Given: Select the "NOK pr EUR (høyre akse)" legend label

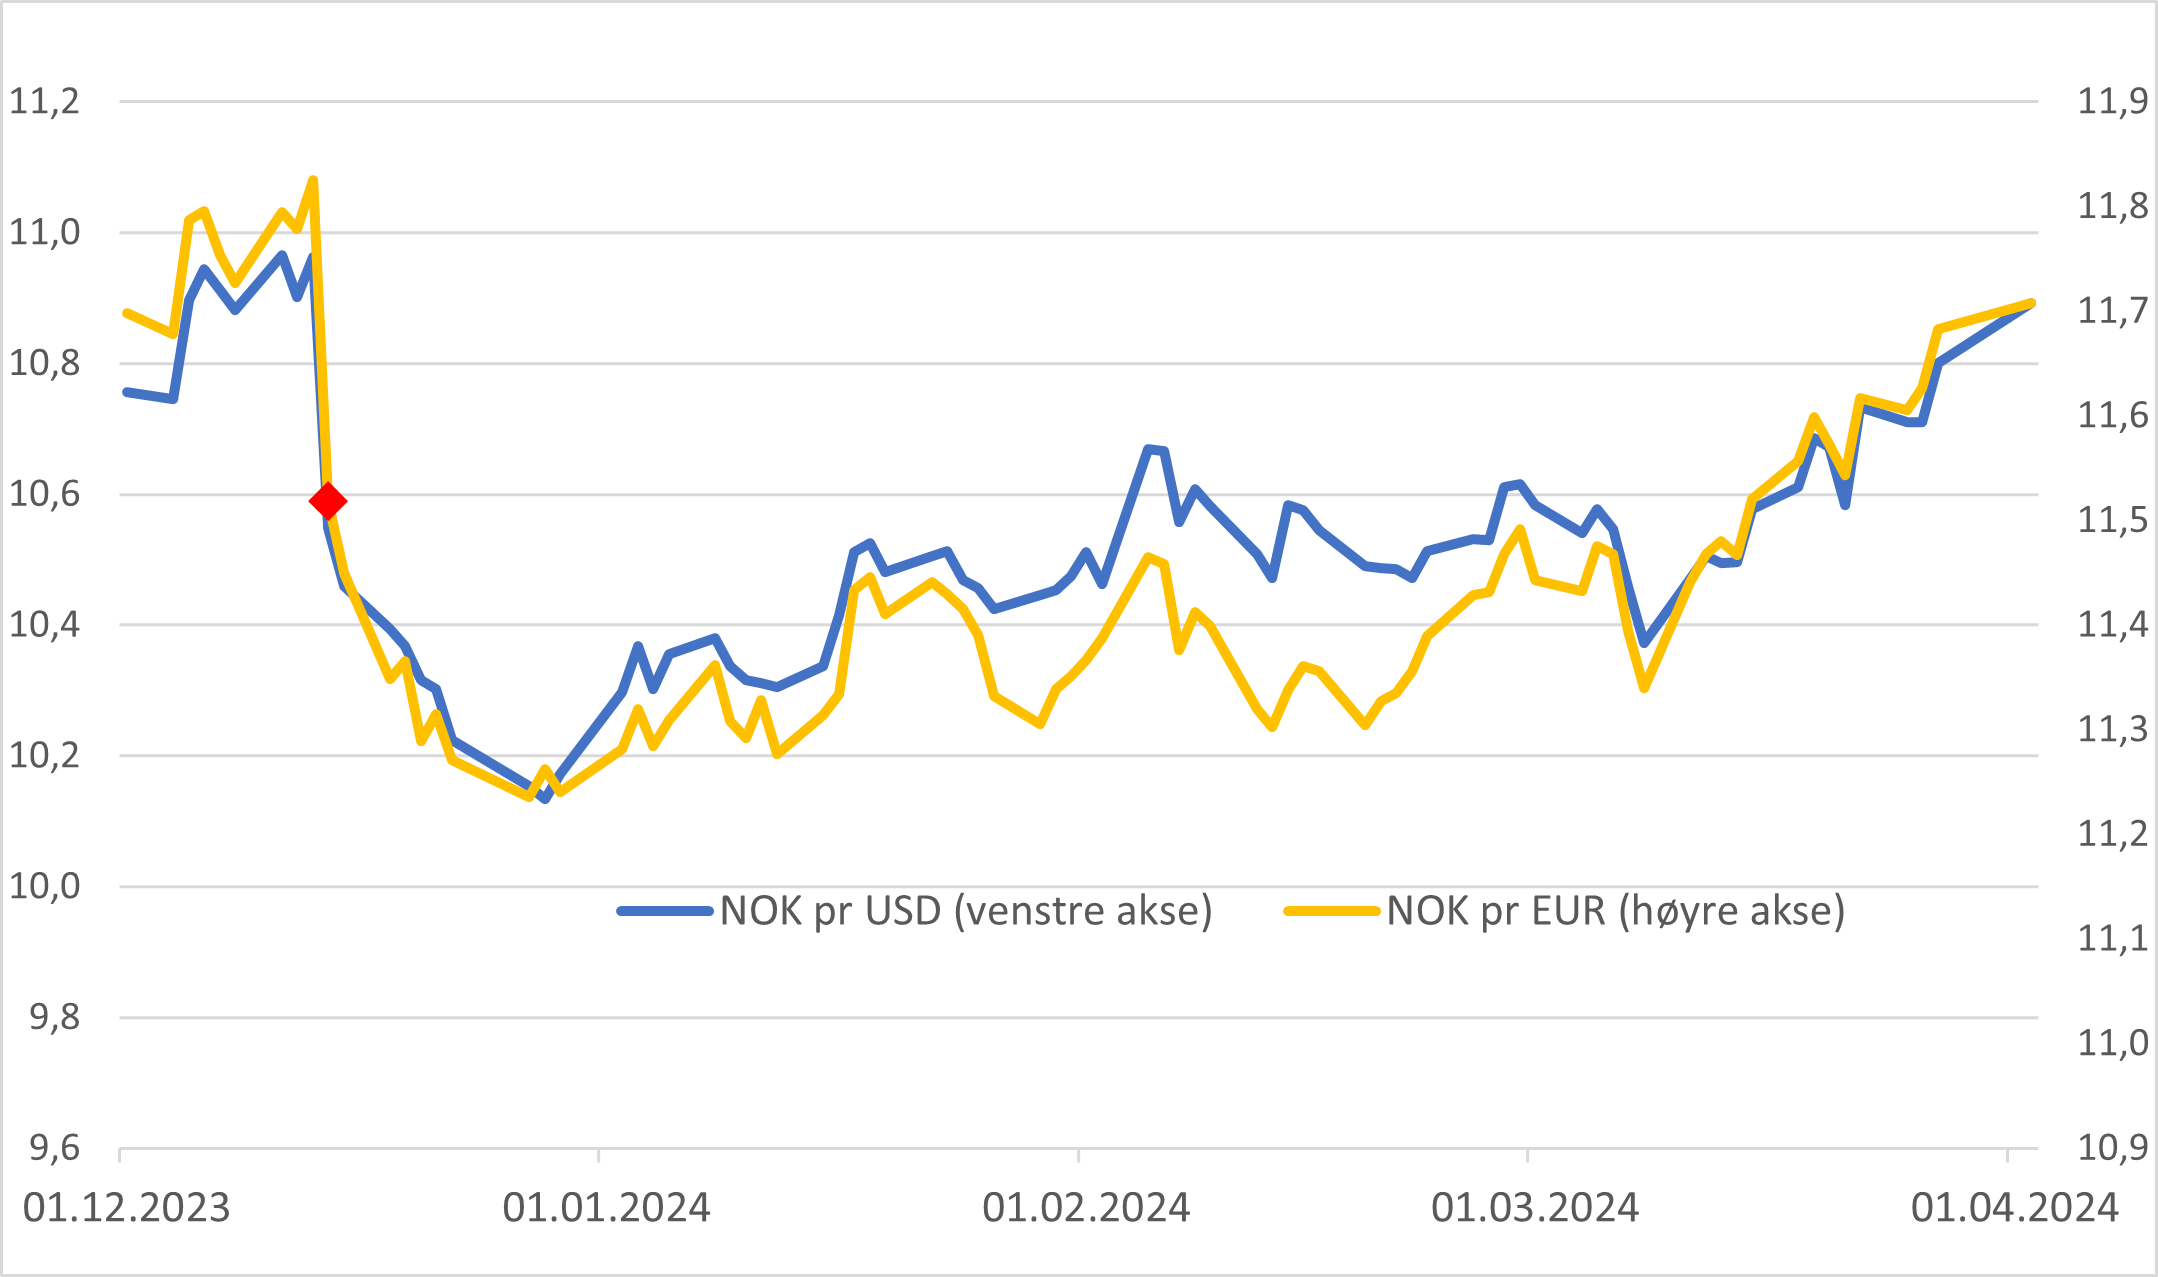Looking at the screenshot, I should click(x=1615, y=911).
